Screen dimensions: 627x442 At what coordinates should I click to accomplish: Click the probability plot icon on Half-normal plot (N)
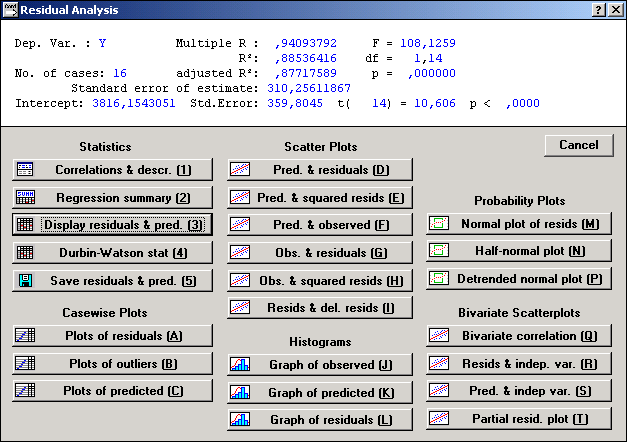[439, 250]
